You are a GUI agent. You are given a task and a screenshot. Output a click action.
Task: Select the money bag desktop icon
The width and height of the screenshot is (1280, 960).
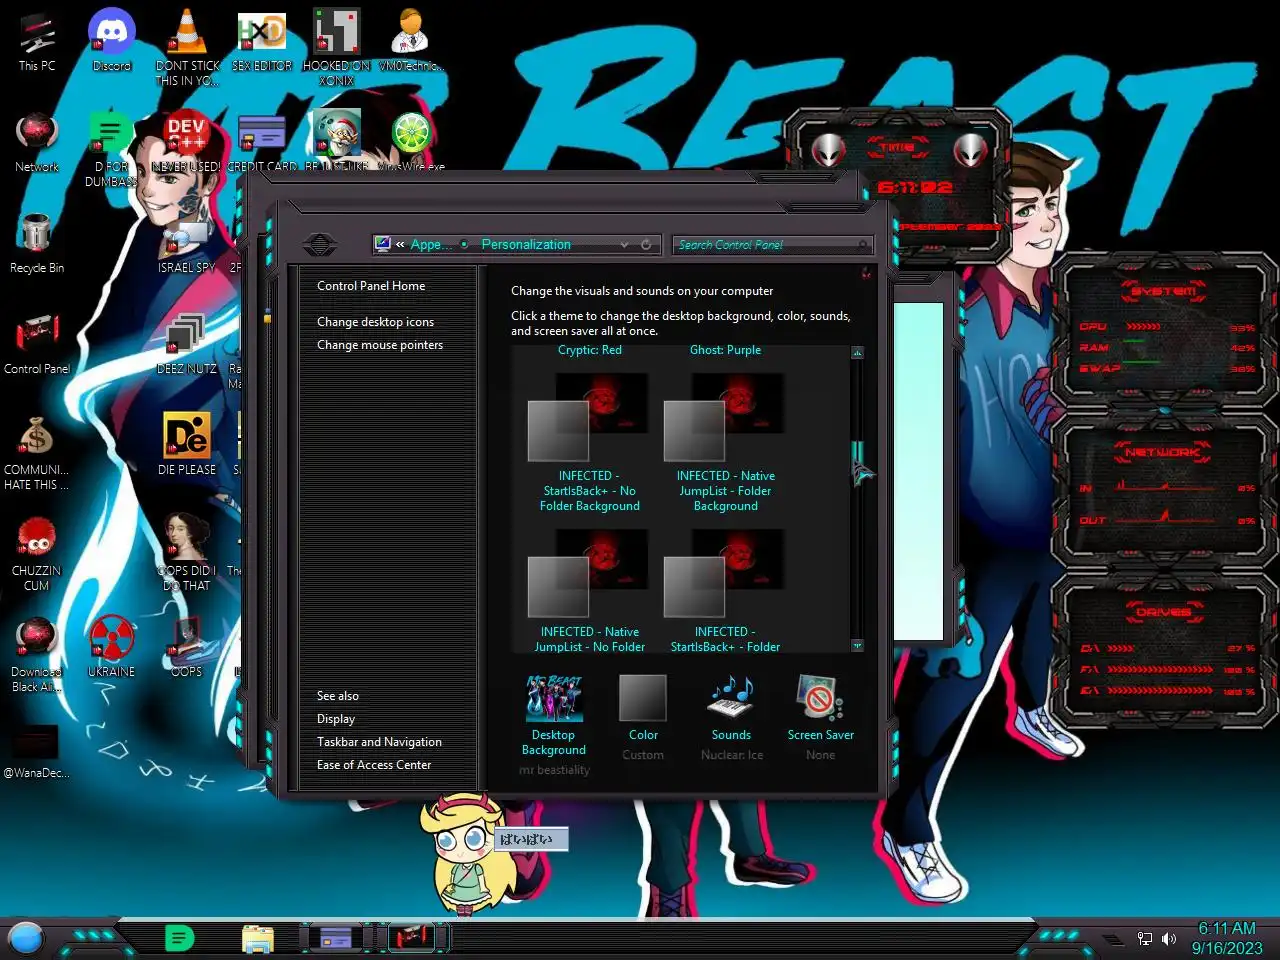[x=37, y=453]
